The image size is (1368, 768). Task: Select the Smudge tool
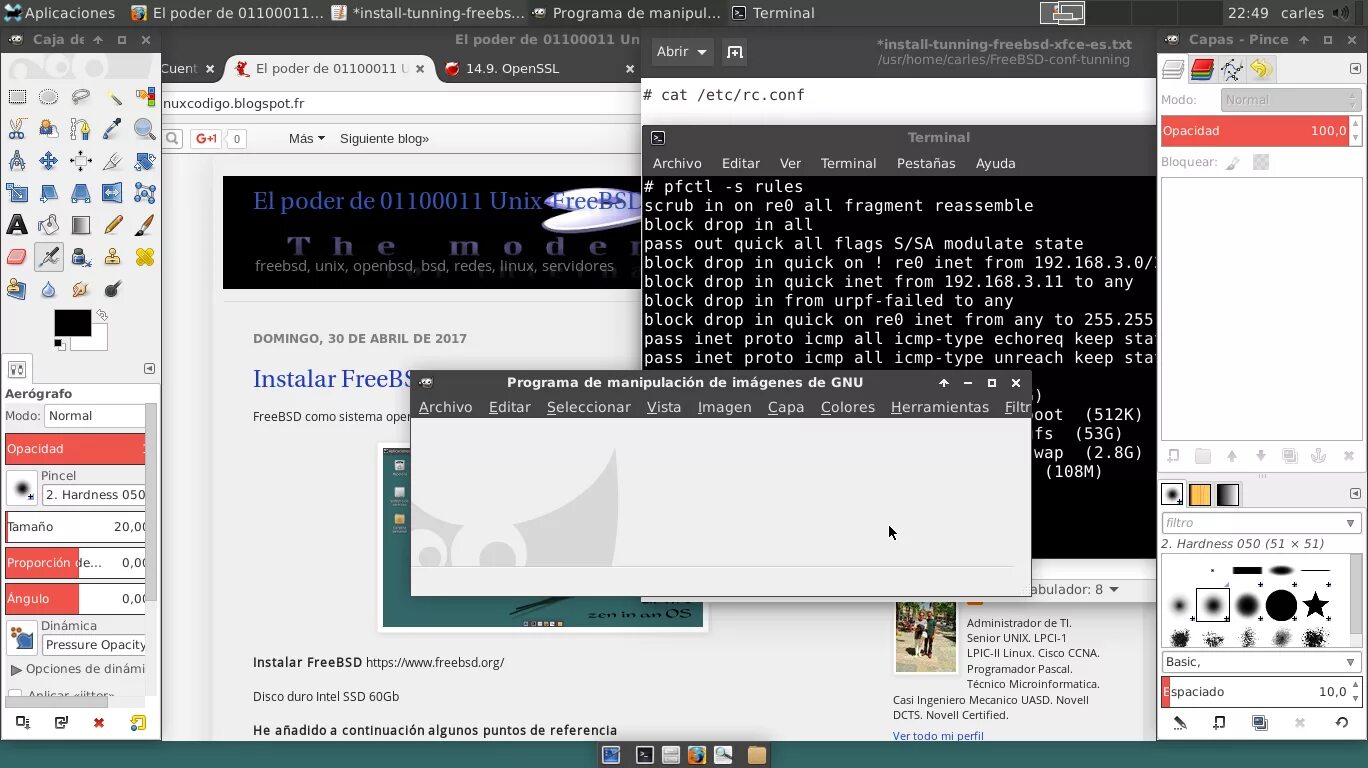point(81,289)
